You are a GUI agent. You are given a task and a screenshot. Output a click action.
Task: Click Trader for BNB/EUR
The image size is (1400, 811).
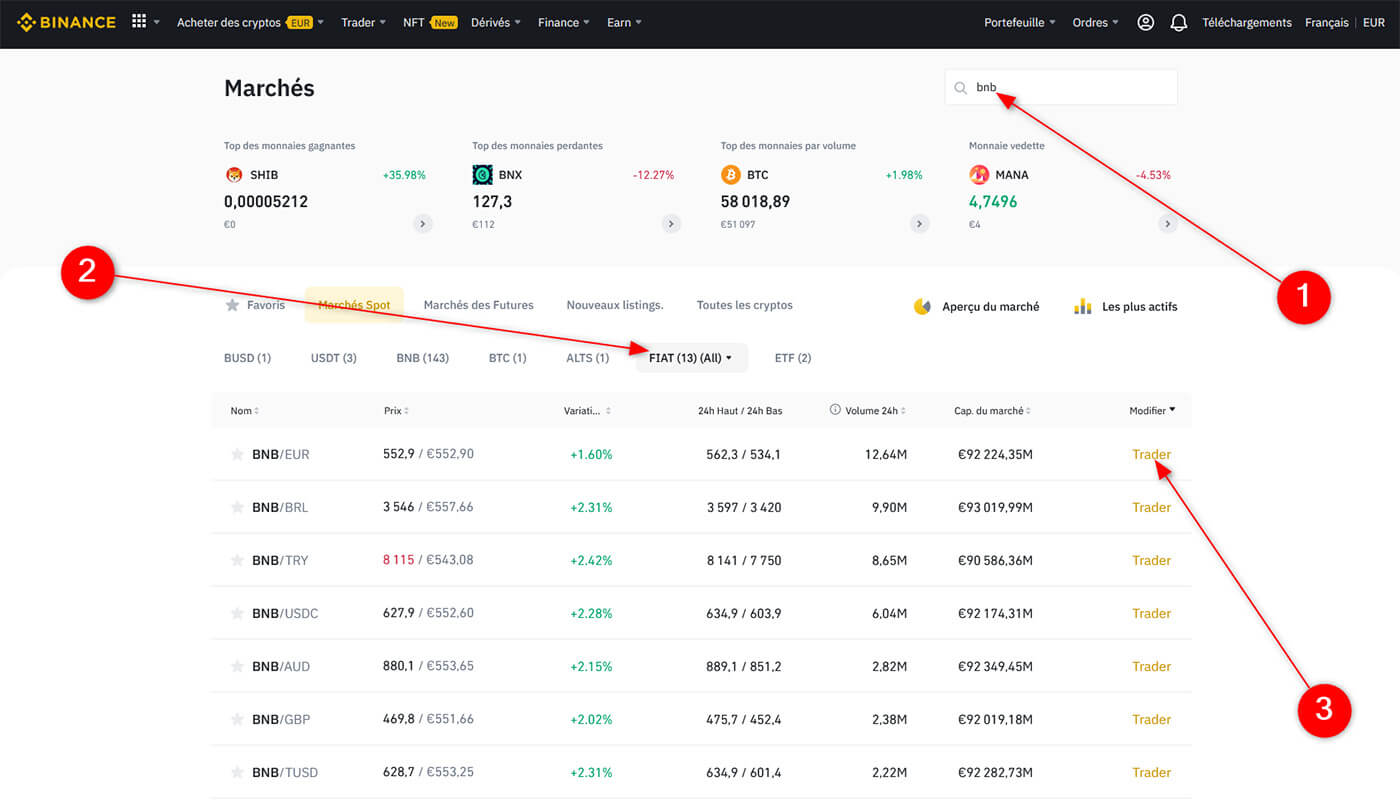click(1151, 454)
